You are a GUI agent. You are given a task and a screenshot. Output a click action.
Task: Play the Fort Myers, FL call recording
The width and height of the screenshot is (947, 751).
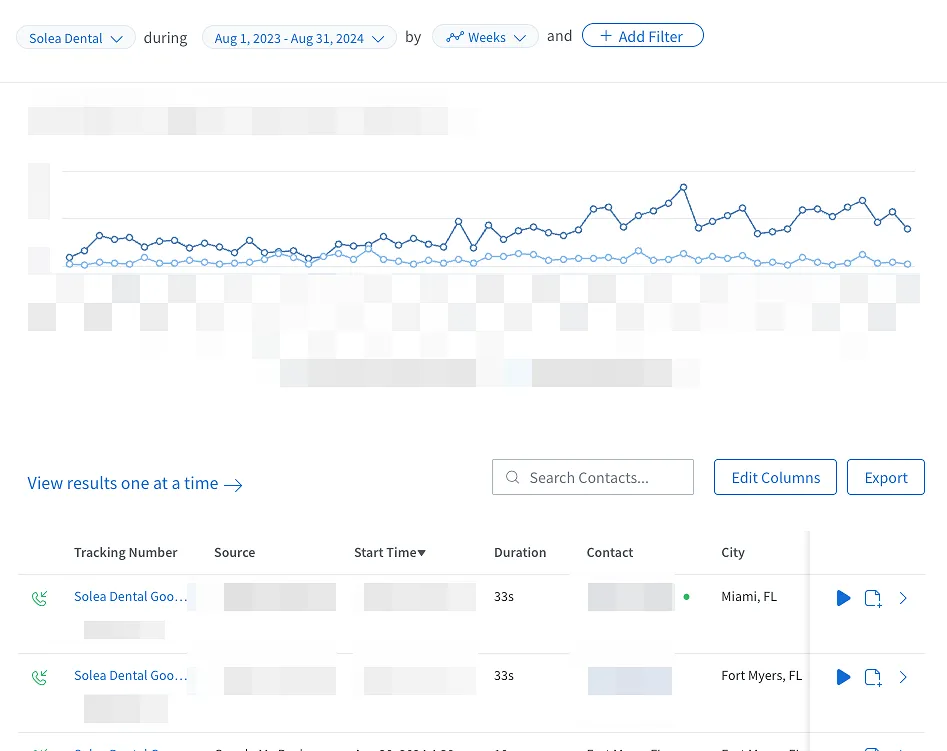843,677
